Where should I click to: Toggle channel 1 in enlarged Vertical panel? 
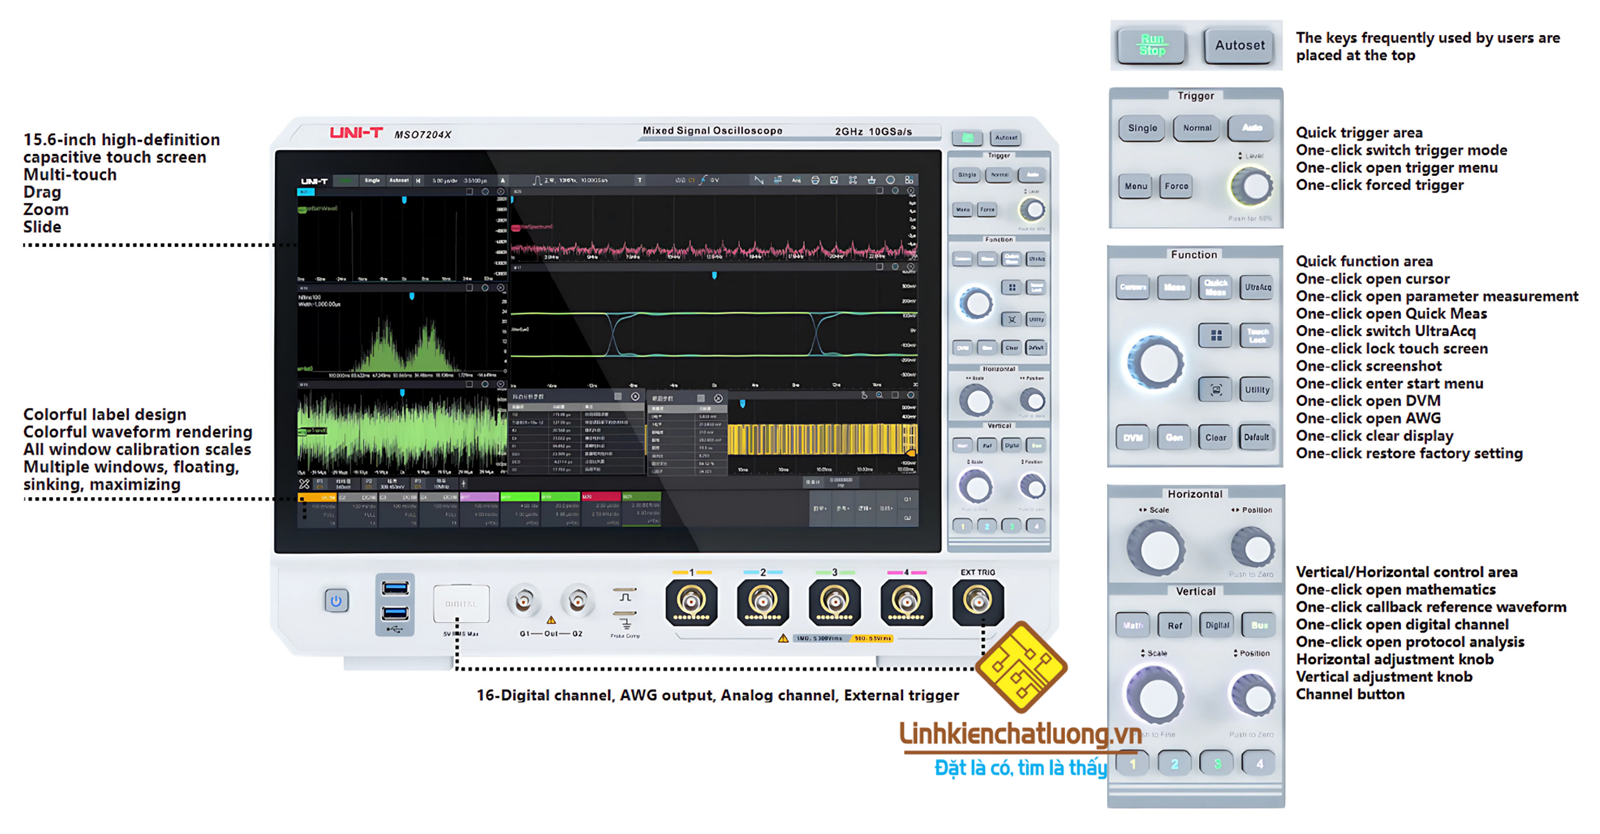tap(1133, 764)
